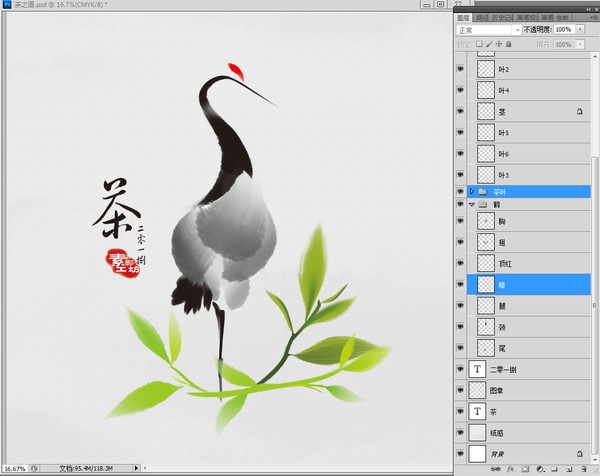Switch to the 色板 tab
This screenshot has width=600, height=476.
563,18
